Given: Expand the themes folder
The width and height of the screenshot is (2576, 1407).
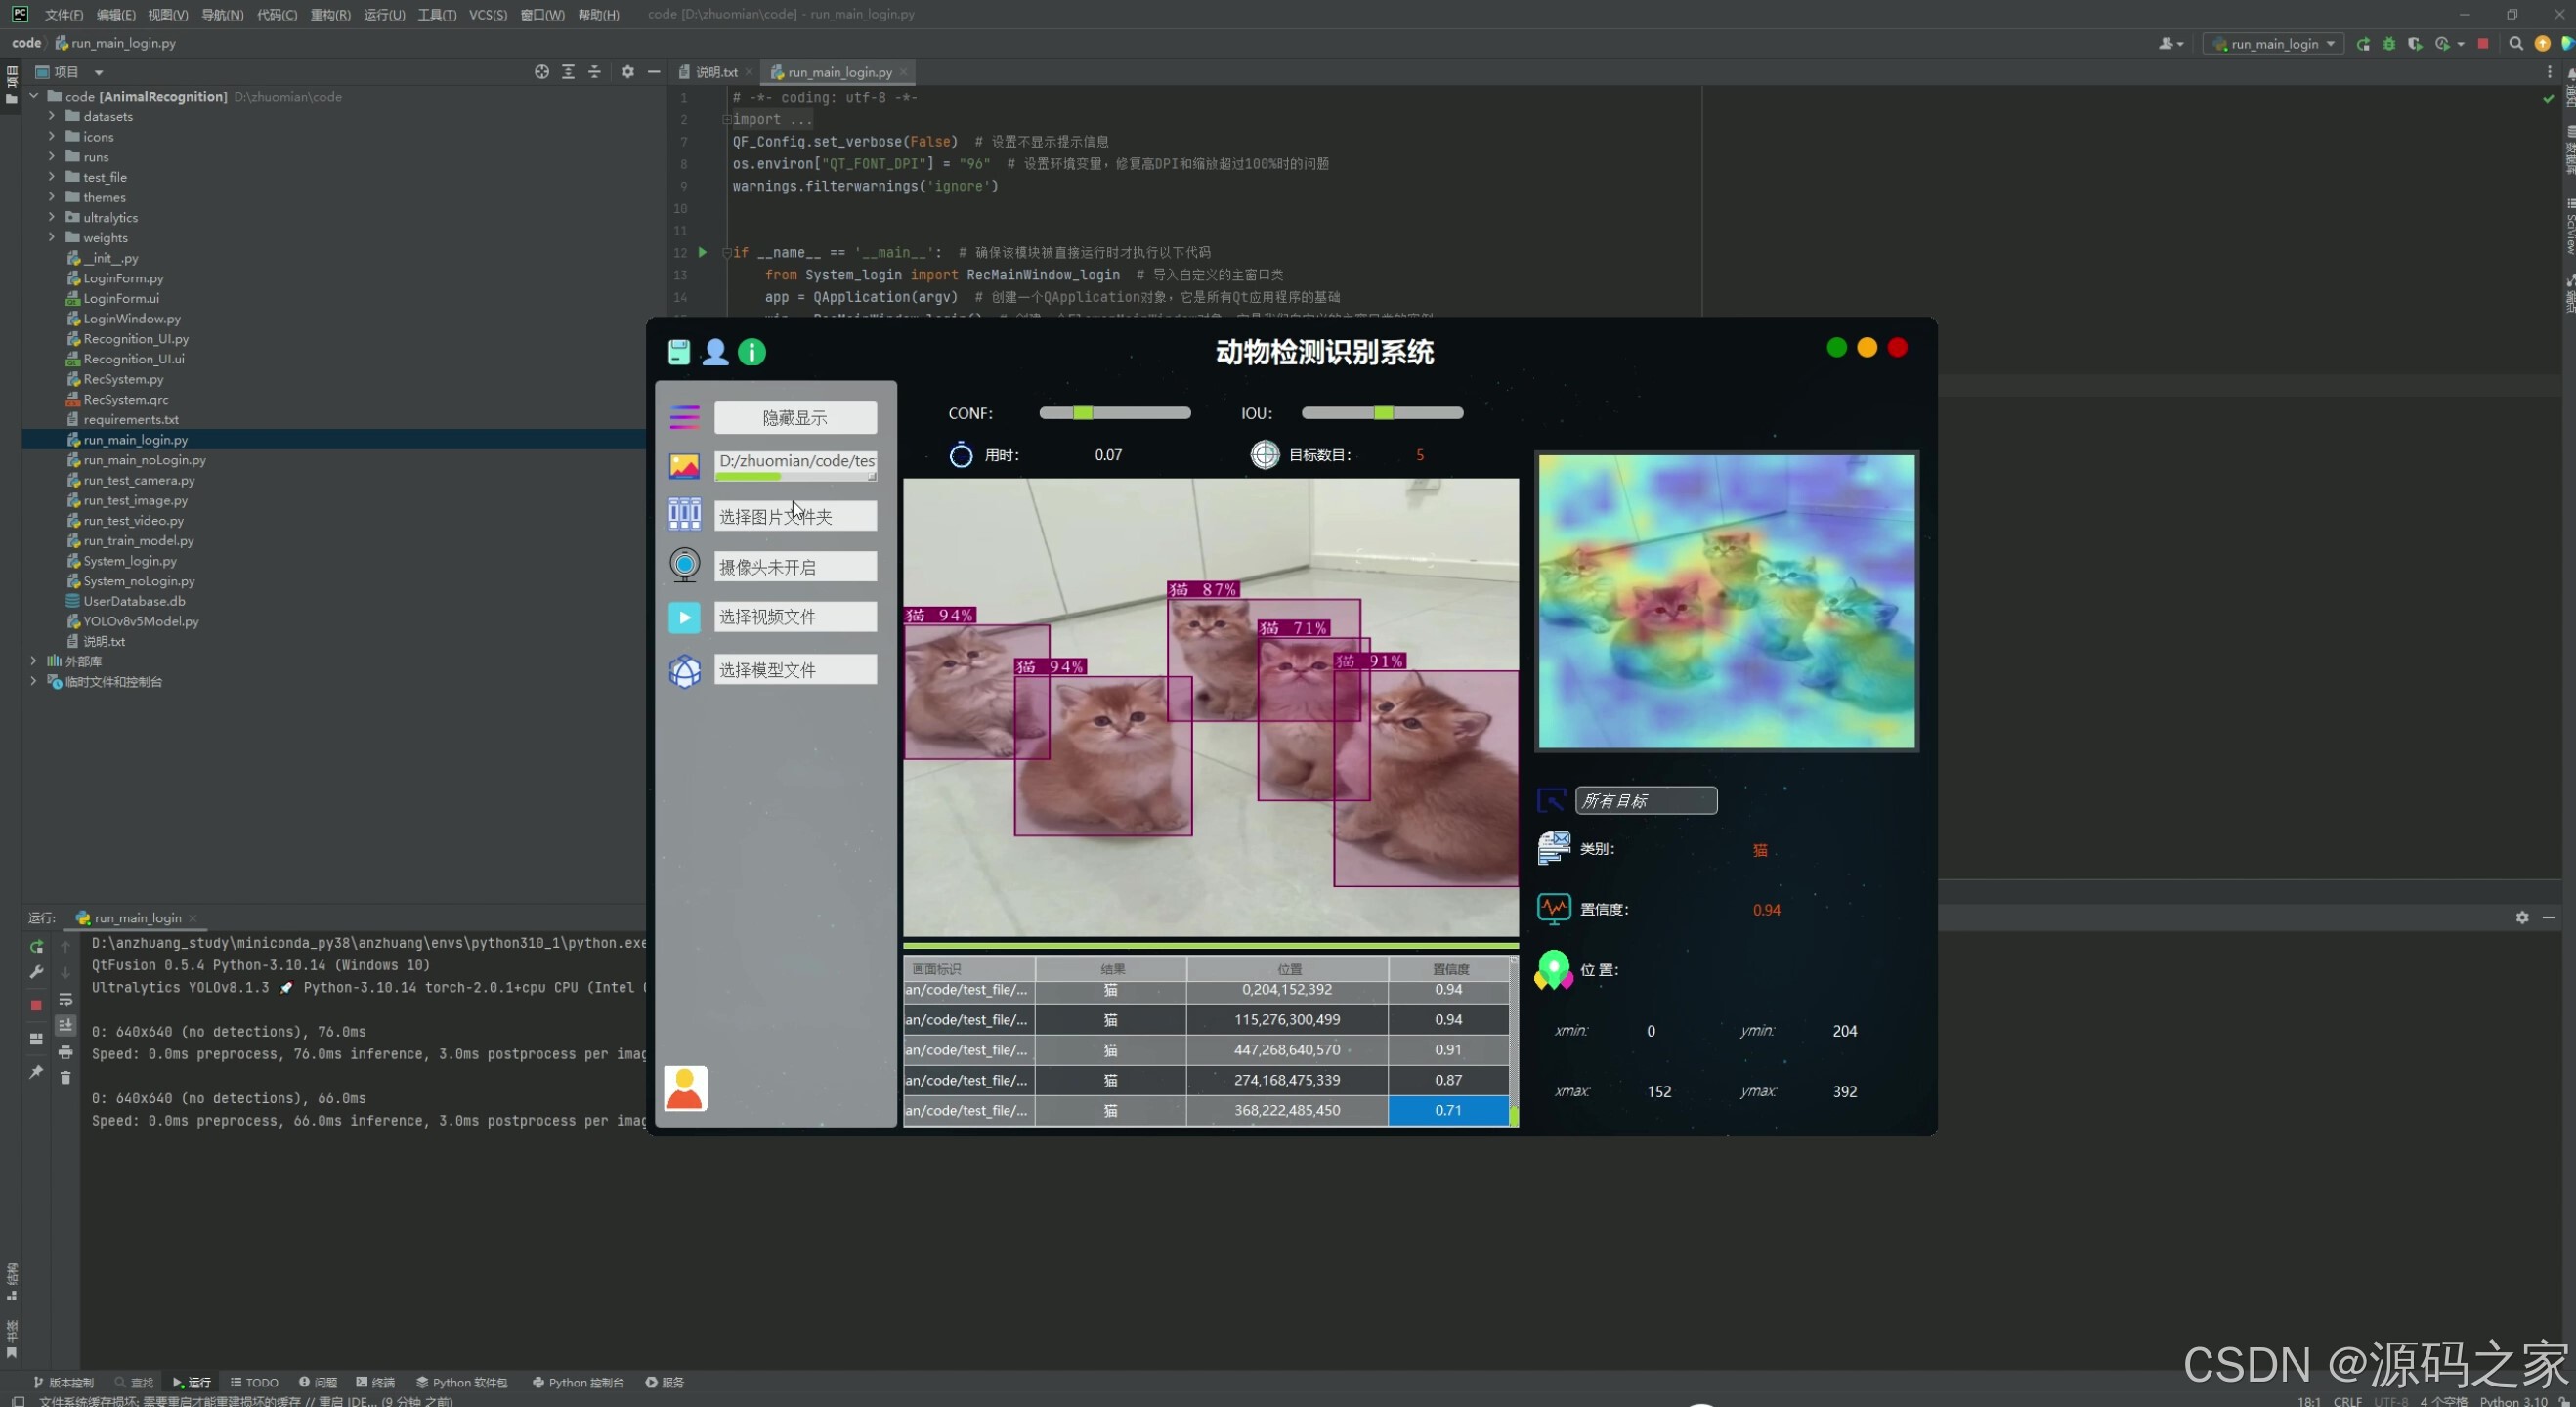Looking at the screenshot, I should [x=52, y=196].
